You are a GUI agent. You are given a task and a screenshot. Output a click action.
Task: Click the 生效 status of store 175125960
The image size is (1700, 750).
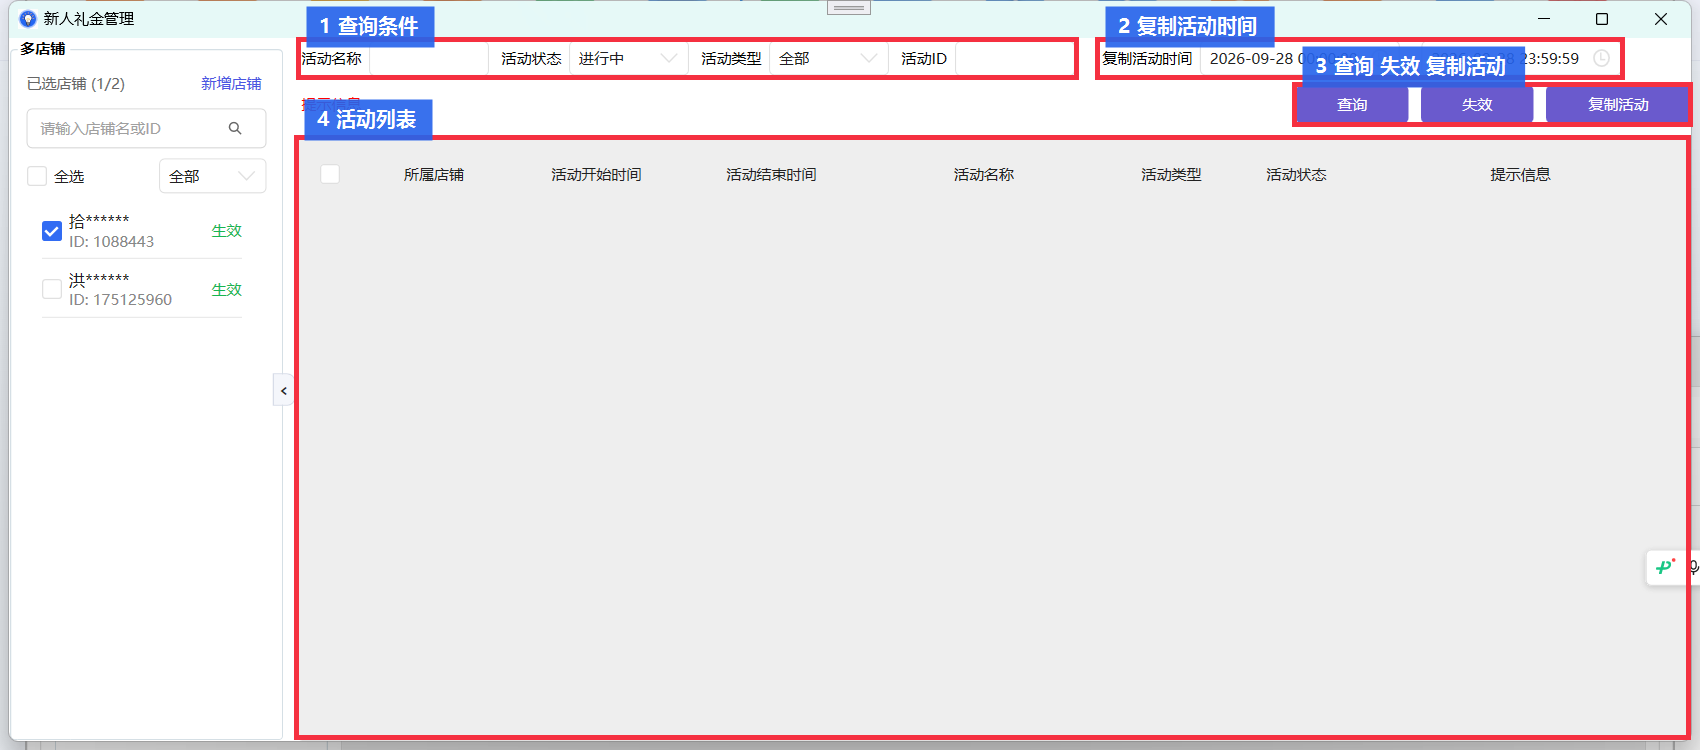tap(227, 289)
